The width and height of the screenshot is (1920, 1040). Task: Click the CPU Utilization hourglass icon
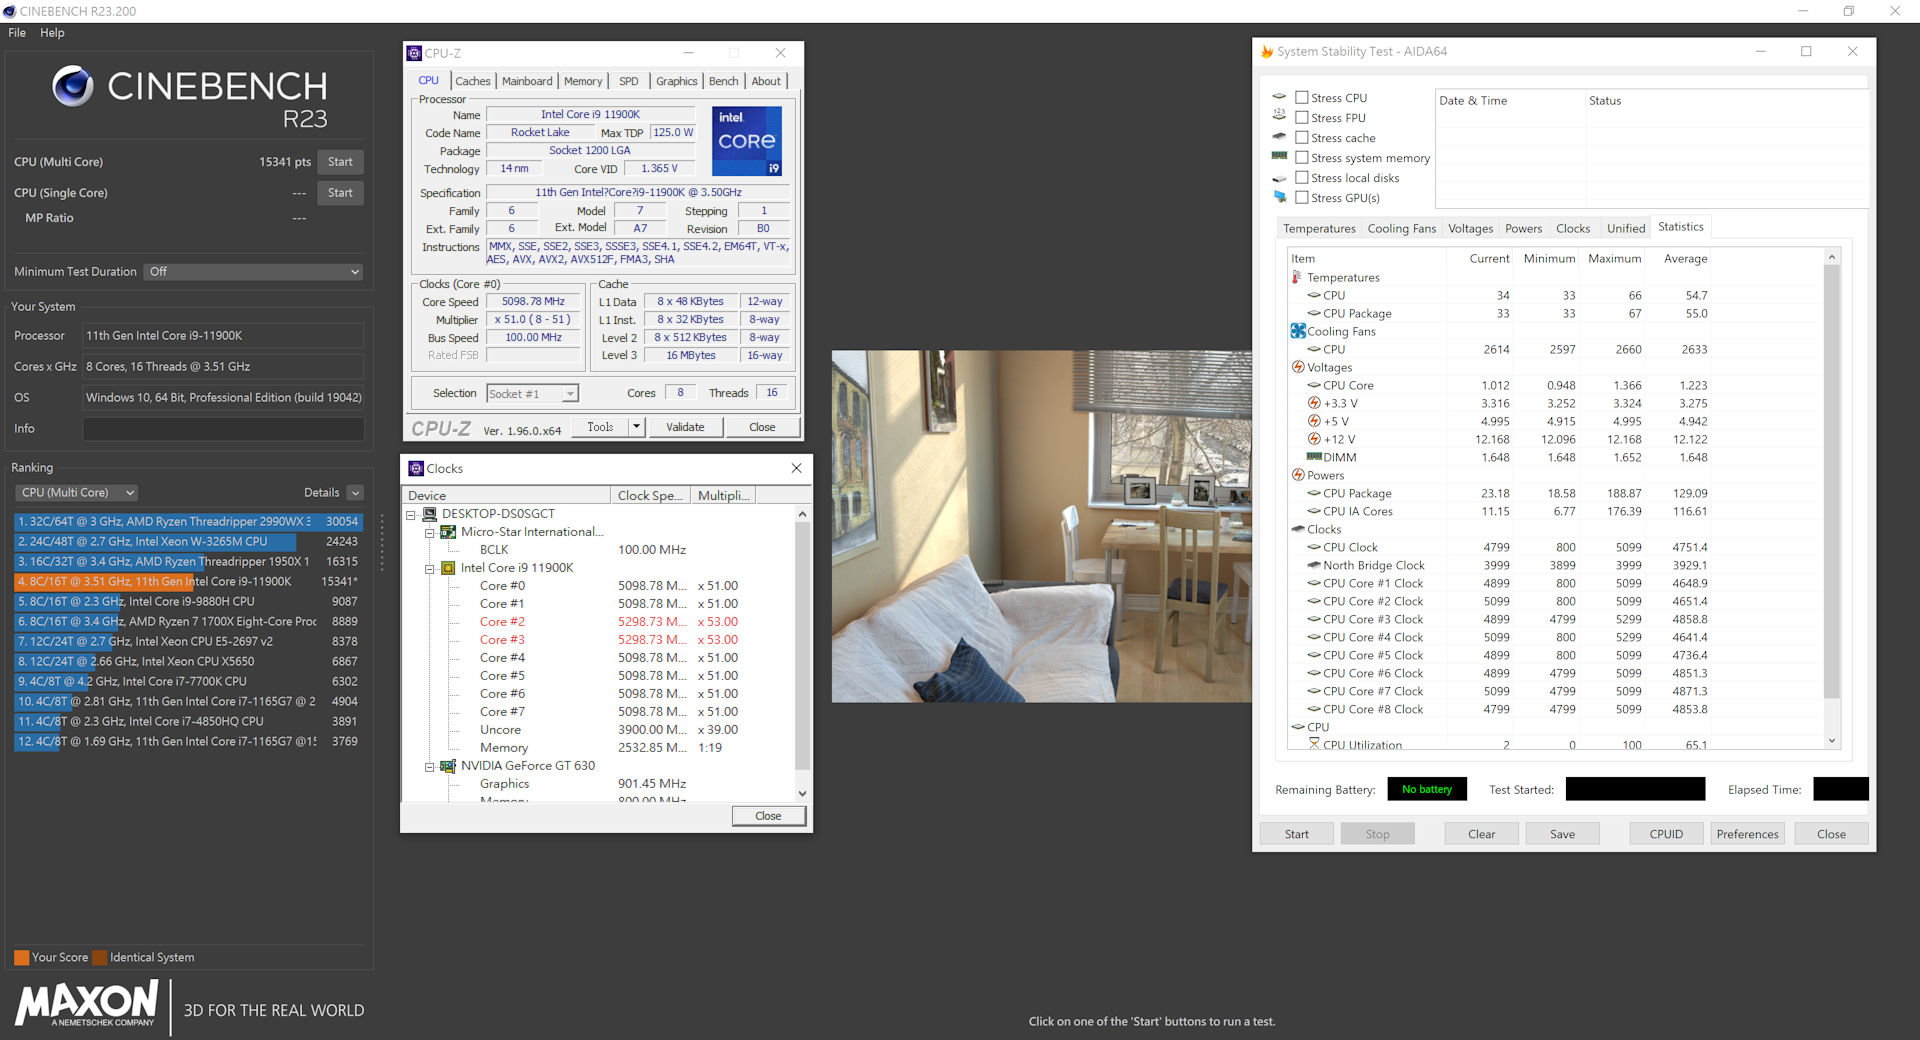coord(1314,744)
